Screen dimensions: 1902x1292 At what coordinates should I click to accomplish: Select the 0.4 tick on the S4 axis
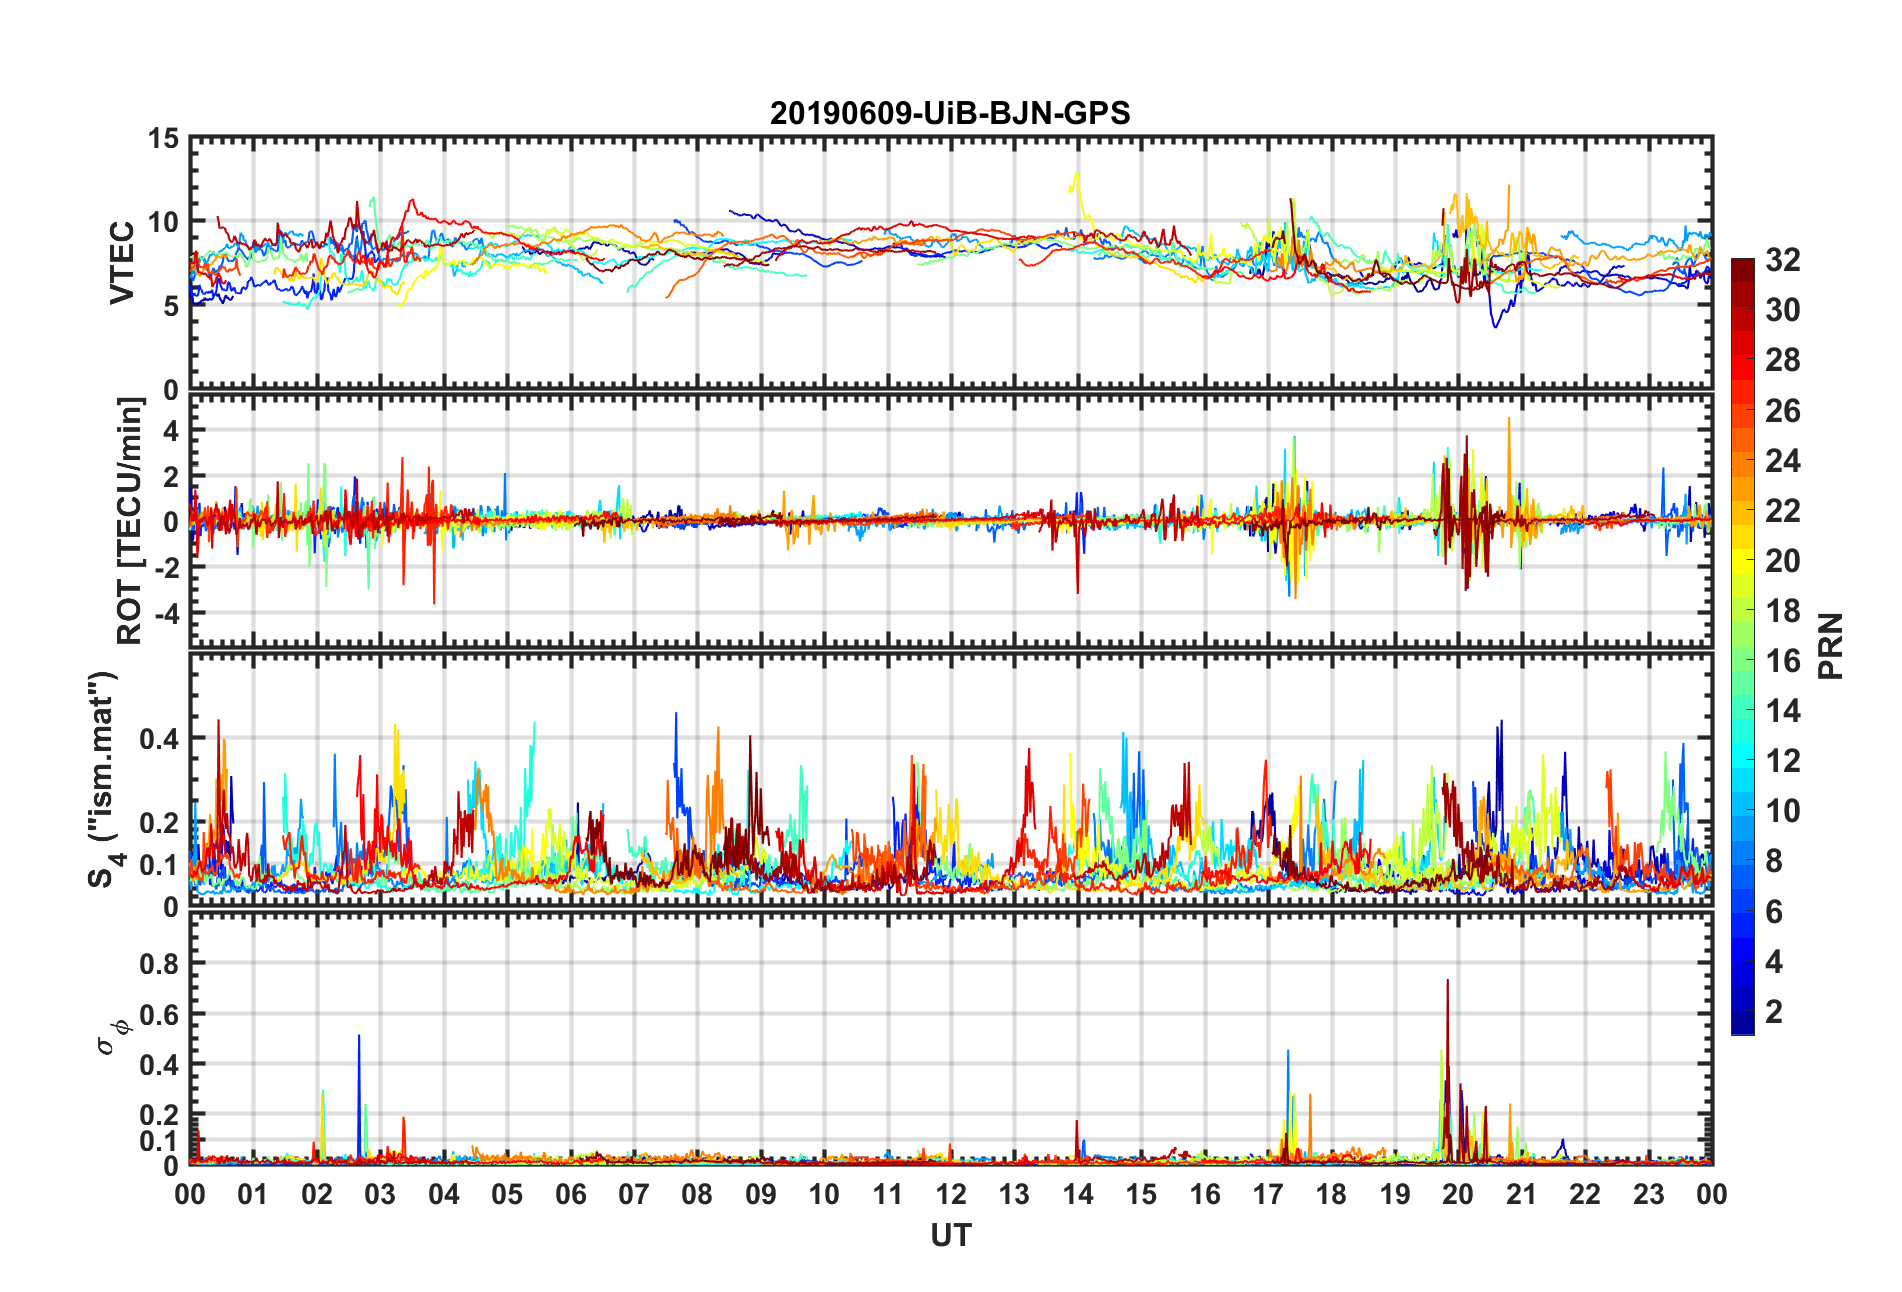pyautogui.click(x=159, y=739)
